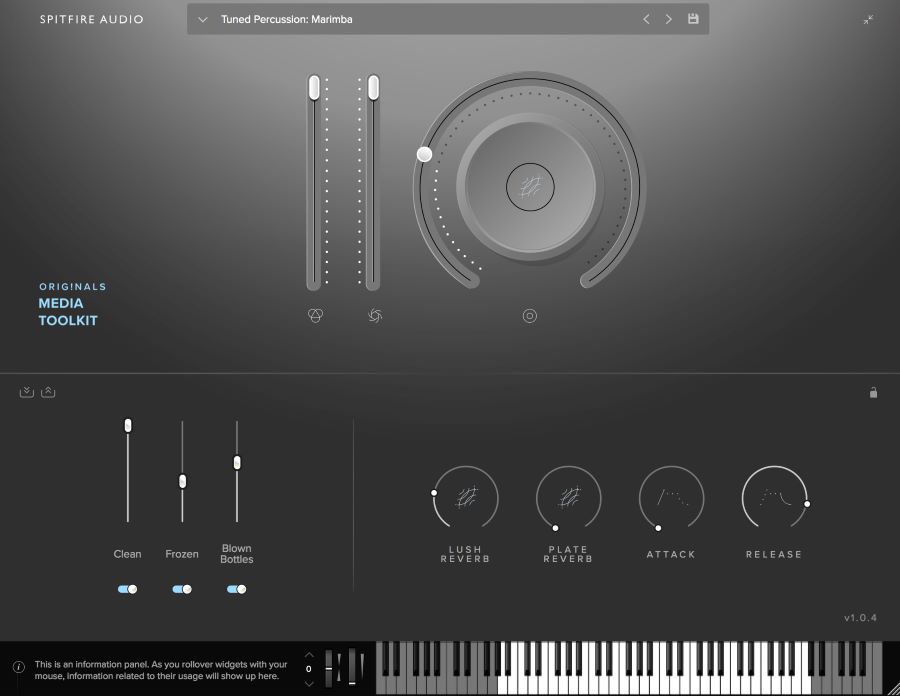
Task: Click the Frozen label
Action: pyautogui.click(x=182, y=554)
